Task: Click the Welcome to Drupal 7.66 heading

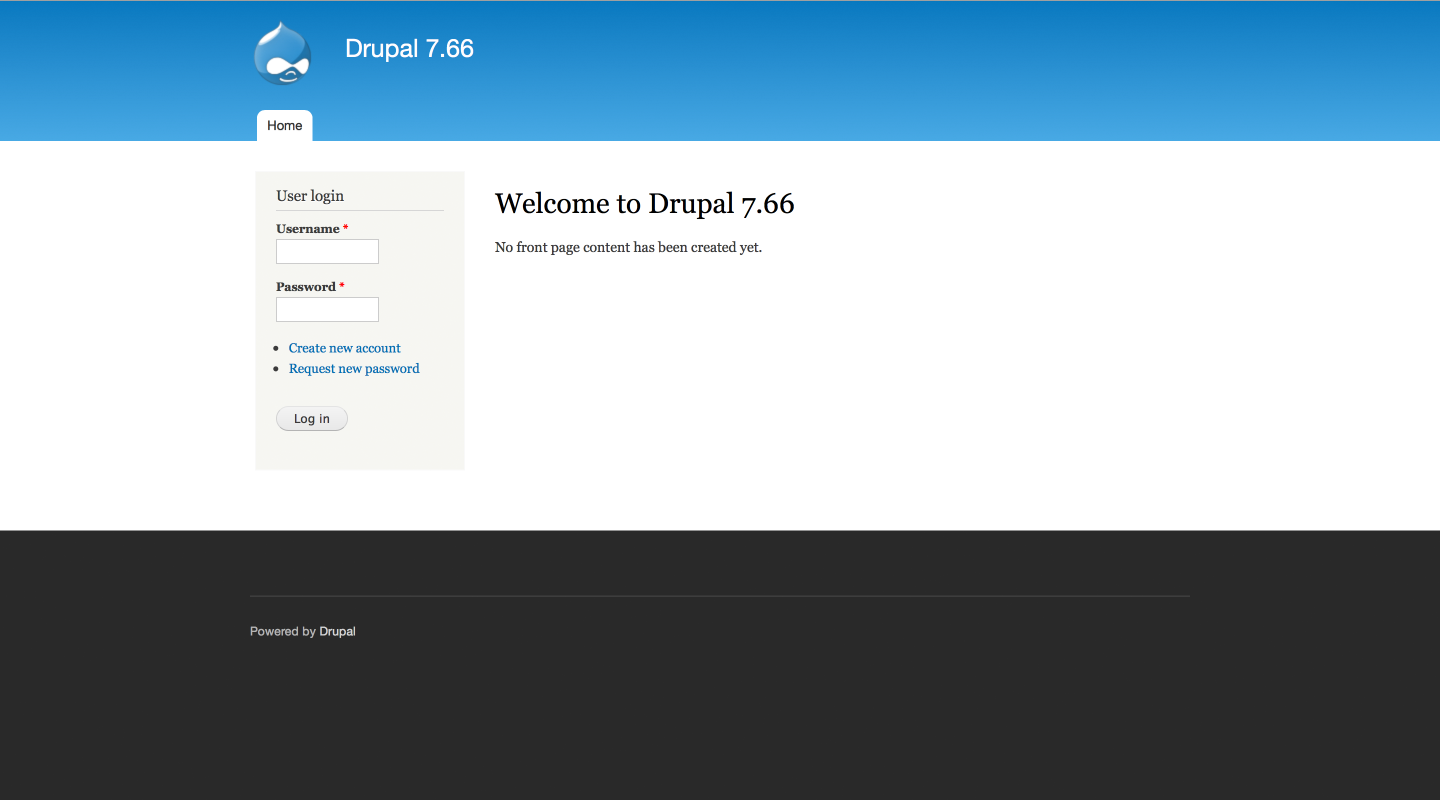Action: (x=644, y=204)
